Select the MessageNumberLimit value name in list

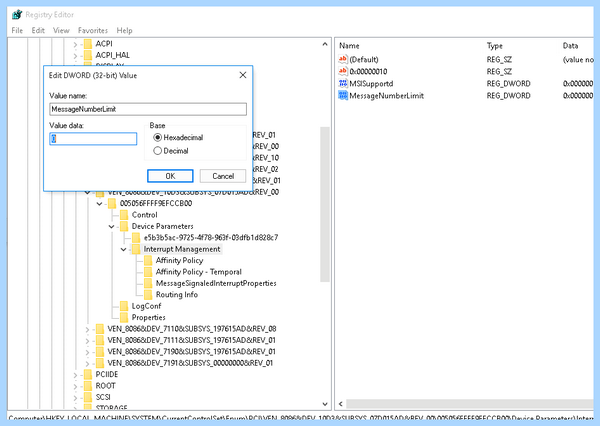386,95
